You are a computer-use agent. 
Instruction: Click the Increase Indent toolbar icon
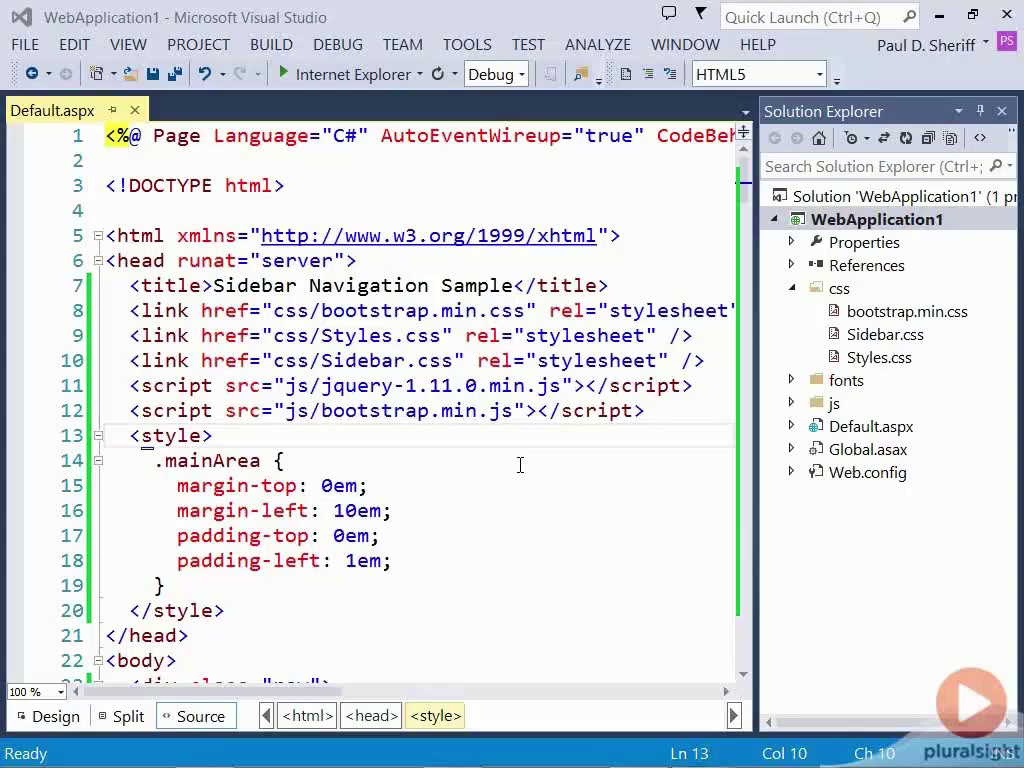click(x=648, y=74)
